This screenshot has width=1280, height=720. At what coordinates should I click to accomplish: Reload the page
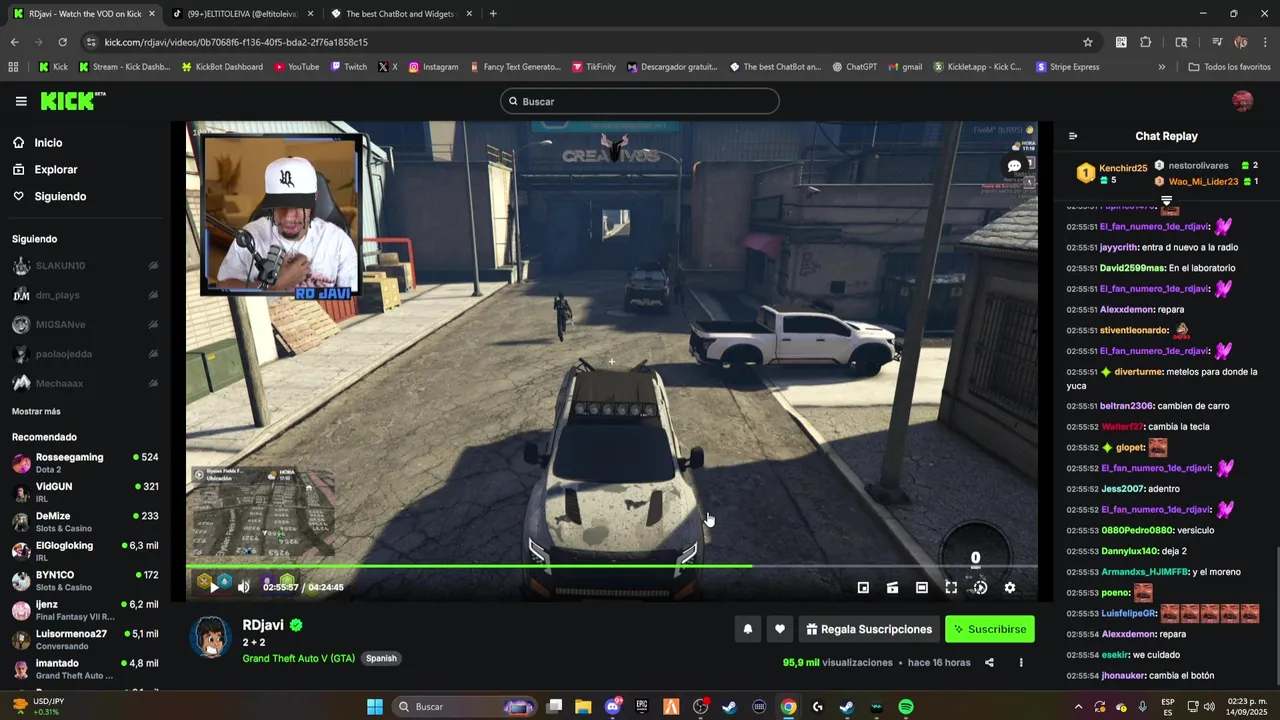[62, 42]
